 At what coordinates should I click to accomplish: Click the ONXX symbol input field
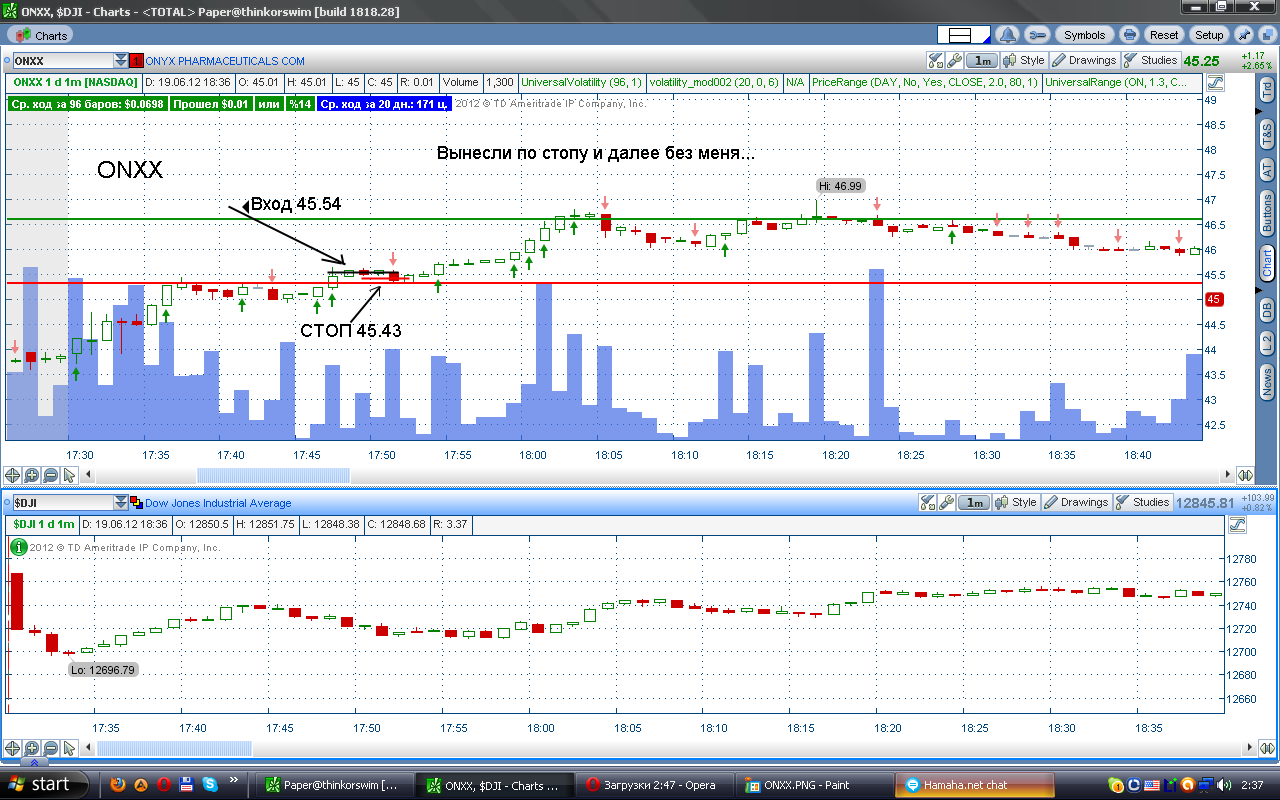point(63,61)
